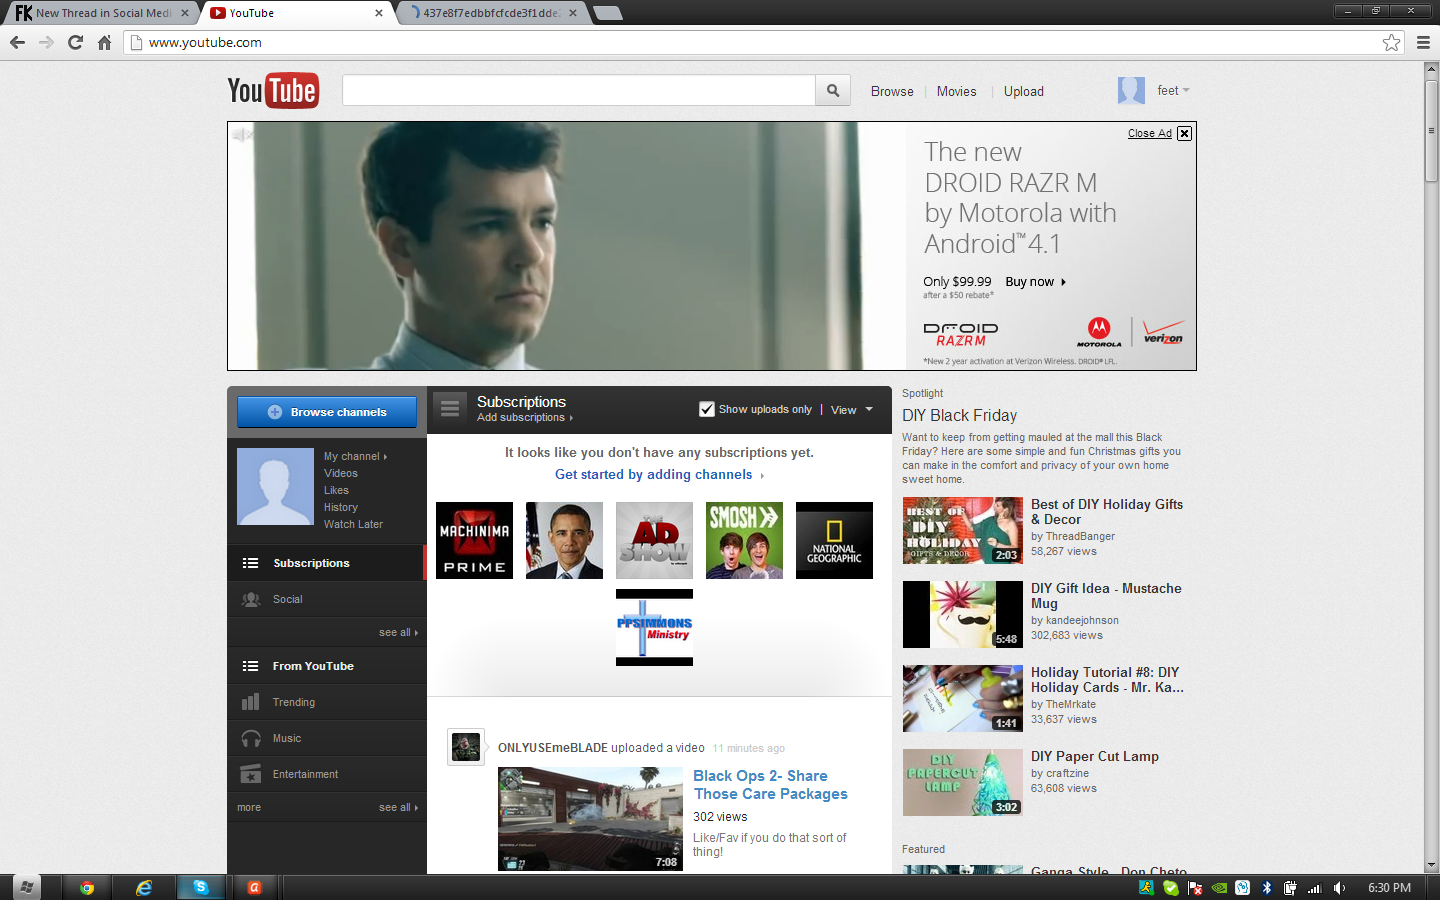Click the page vertical scrollbar thumb
This screenshot has width=1440, height=900.
[1431, 130]
